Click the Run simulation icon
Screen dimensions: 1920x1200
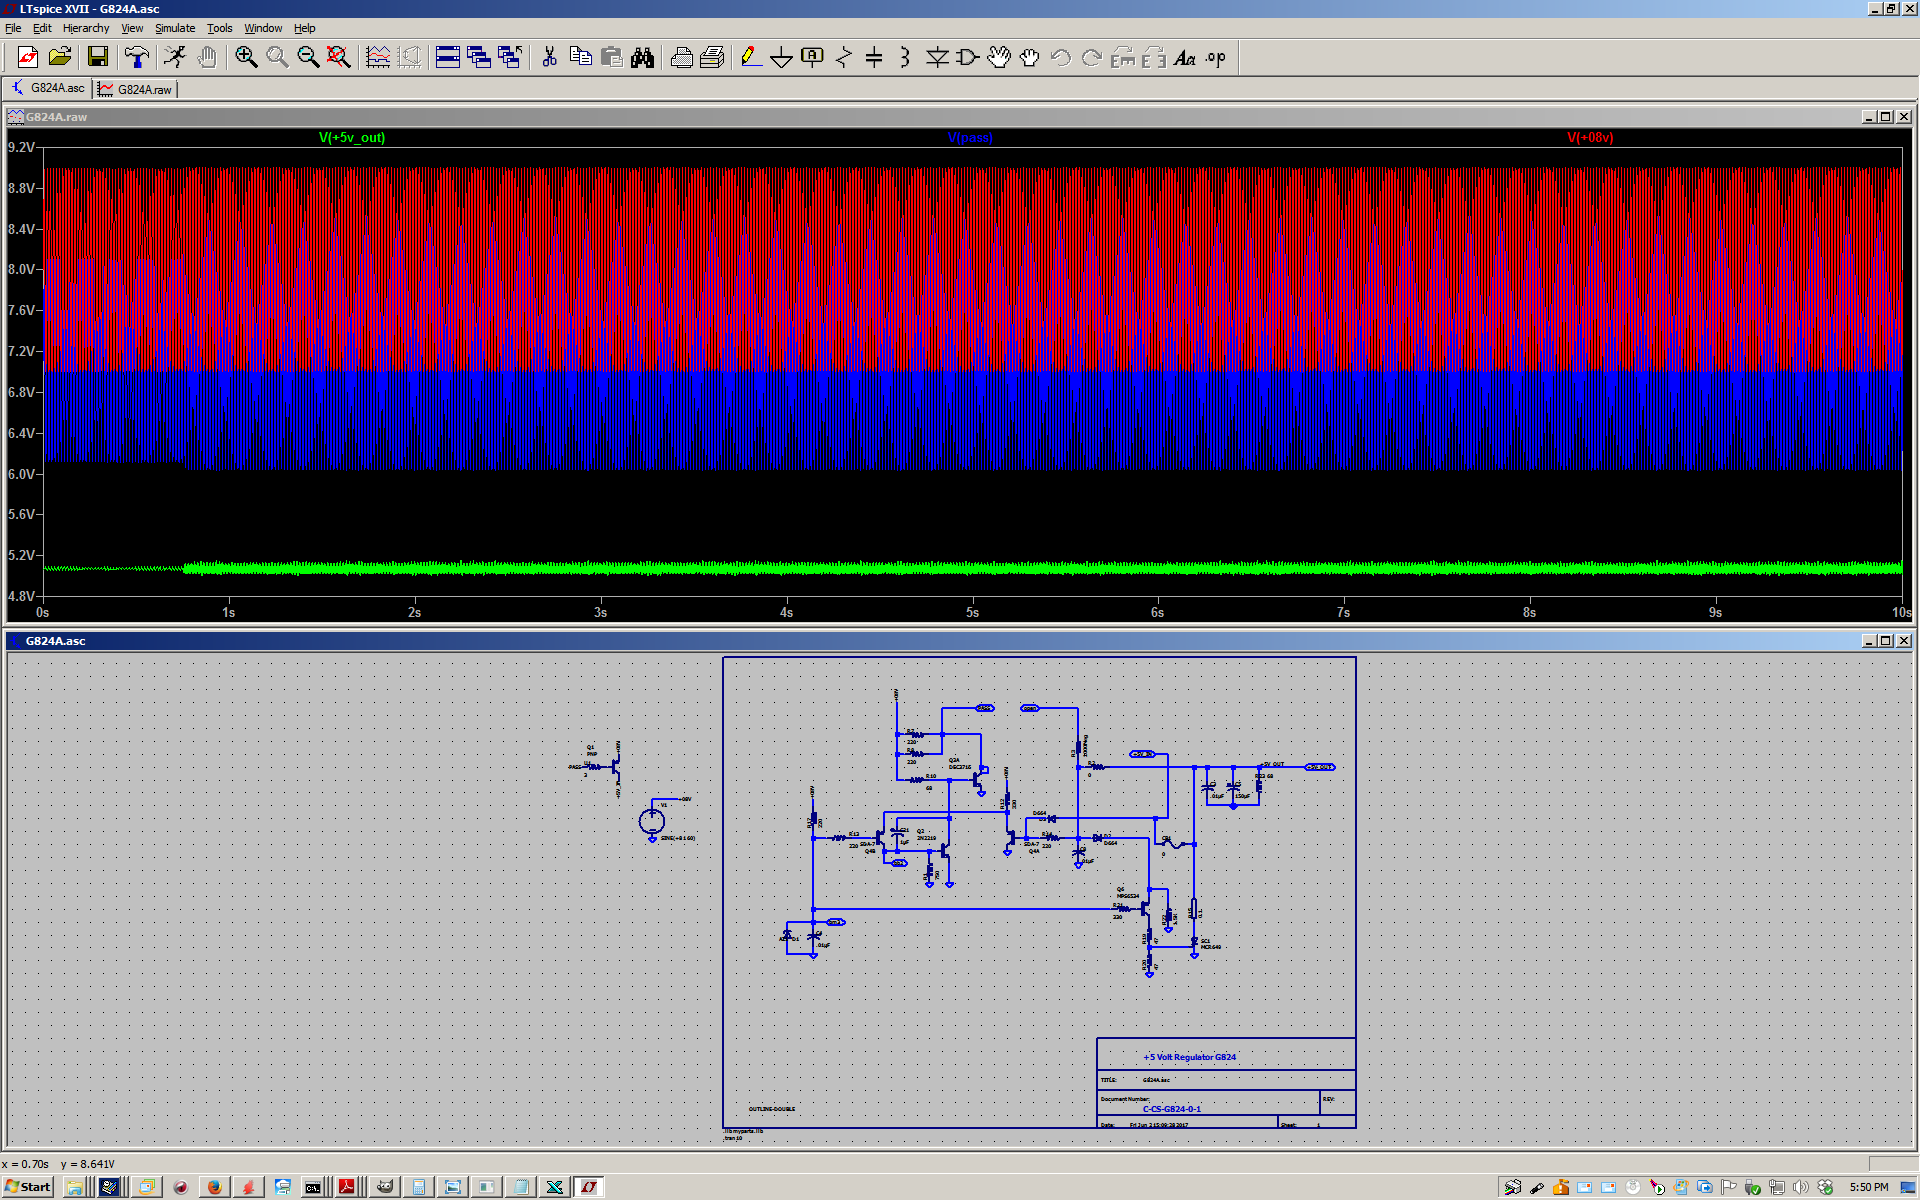pos(175,57)
